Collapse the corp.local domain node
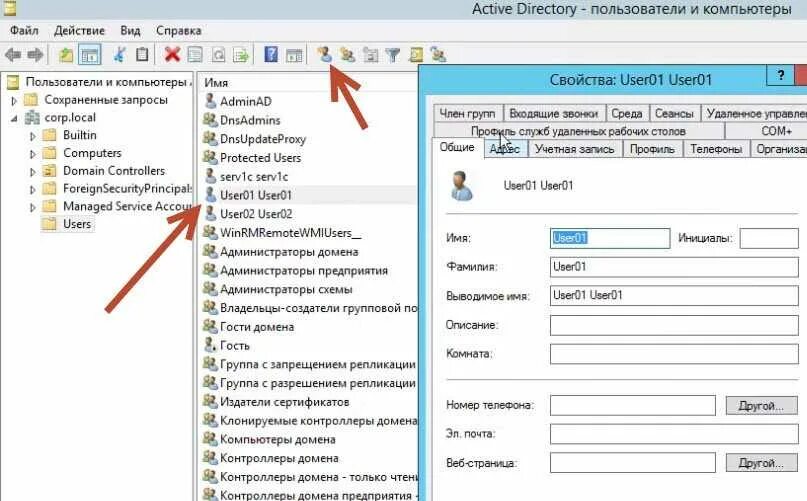Image resolution: width=807 pixels, height=501 pixels. (14, 118)
